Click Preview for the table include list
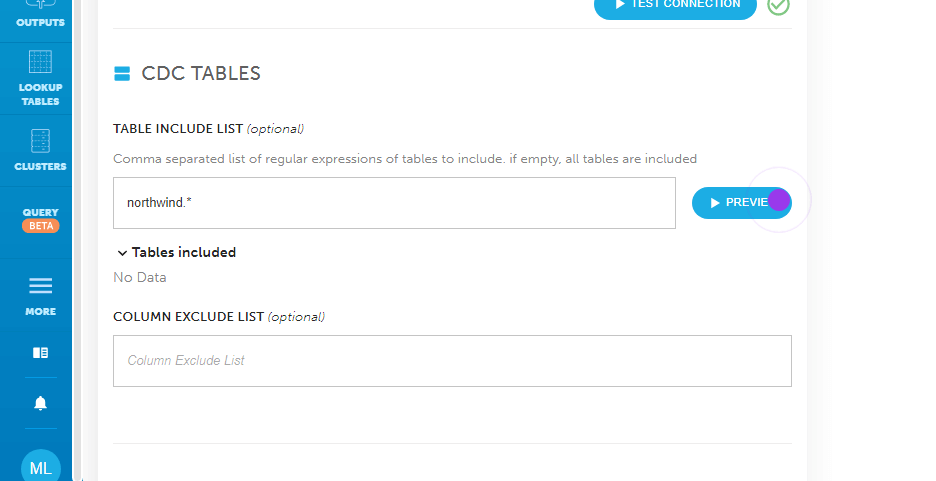Viewport: 936px width, 481px height. tap(741, 203)
